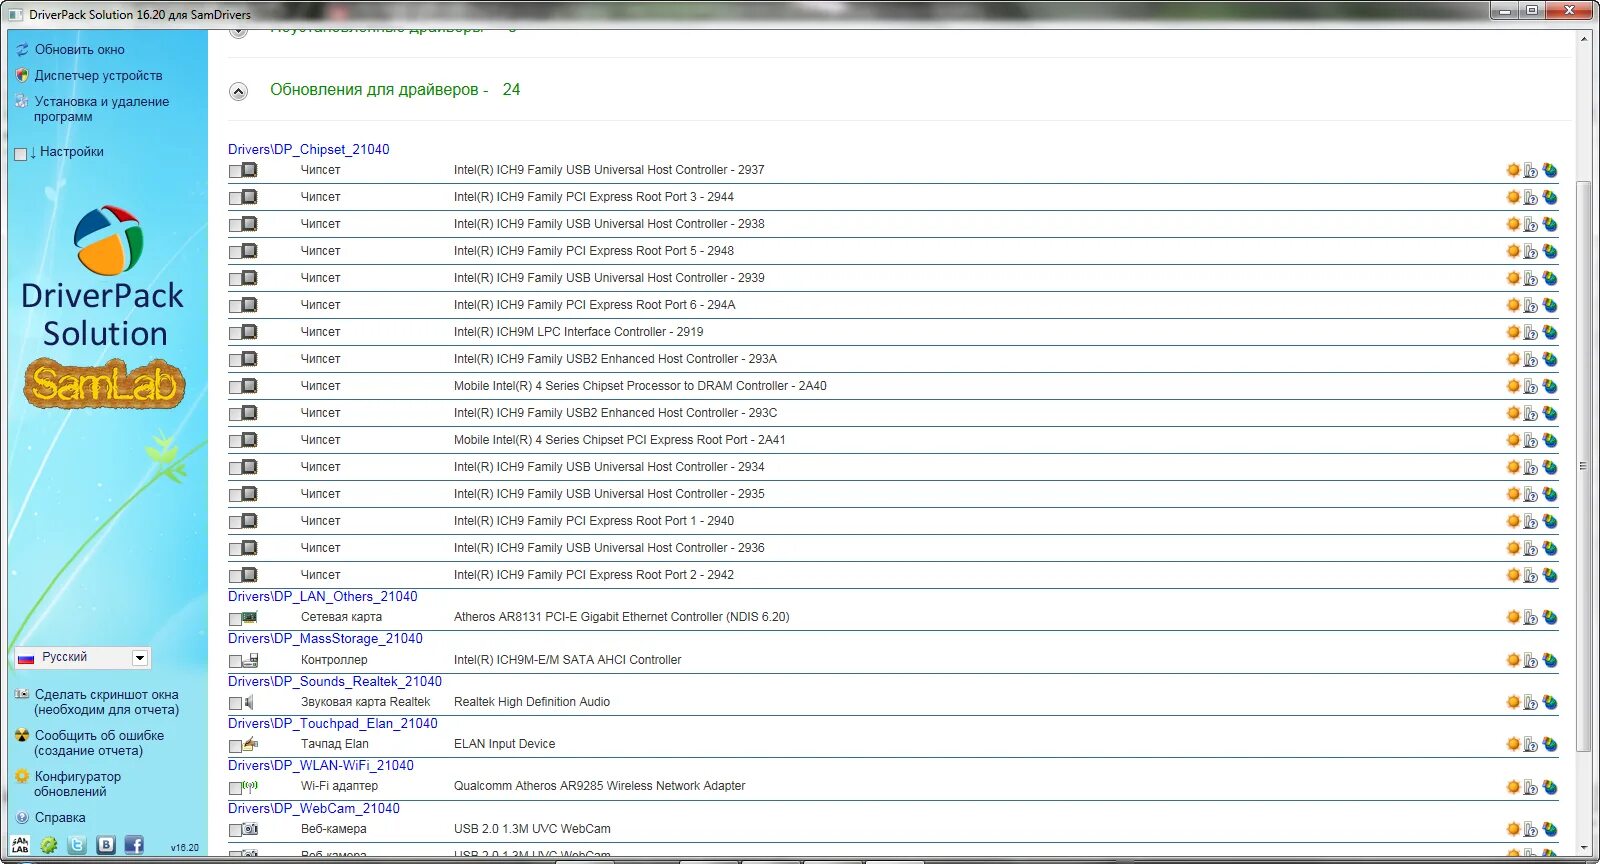The width and height of the screenshot is (1600, 864).
Task: Open the Drivers\DP_Sounds_Realtek_21040 driver pack link
Action: 335,681
